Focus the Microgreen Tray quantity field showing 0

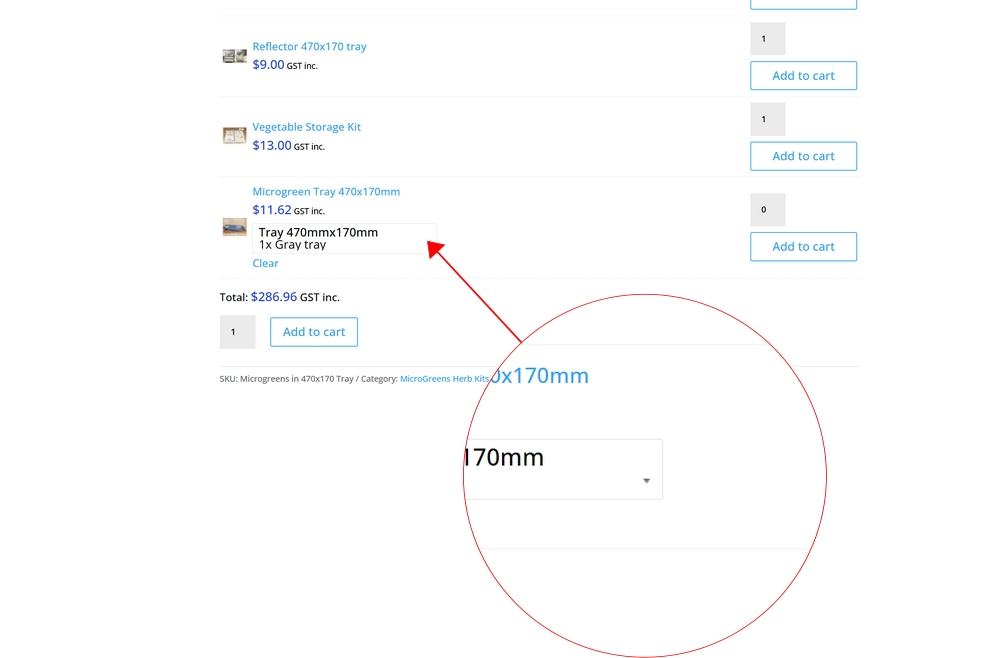point(767,210)
